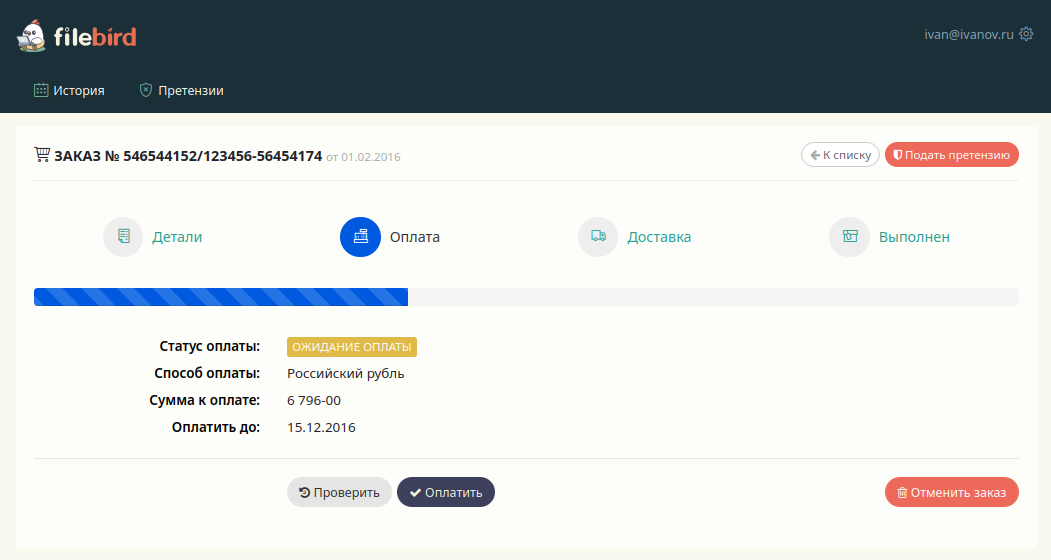Image resolution: width=1051 pixels, height=560 pixels.
Task: Click the Доставка truck step icon
Action: coord(598,237)
